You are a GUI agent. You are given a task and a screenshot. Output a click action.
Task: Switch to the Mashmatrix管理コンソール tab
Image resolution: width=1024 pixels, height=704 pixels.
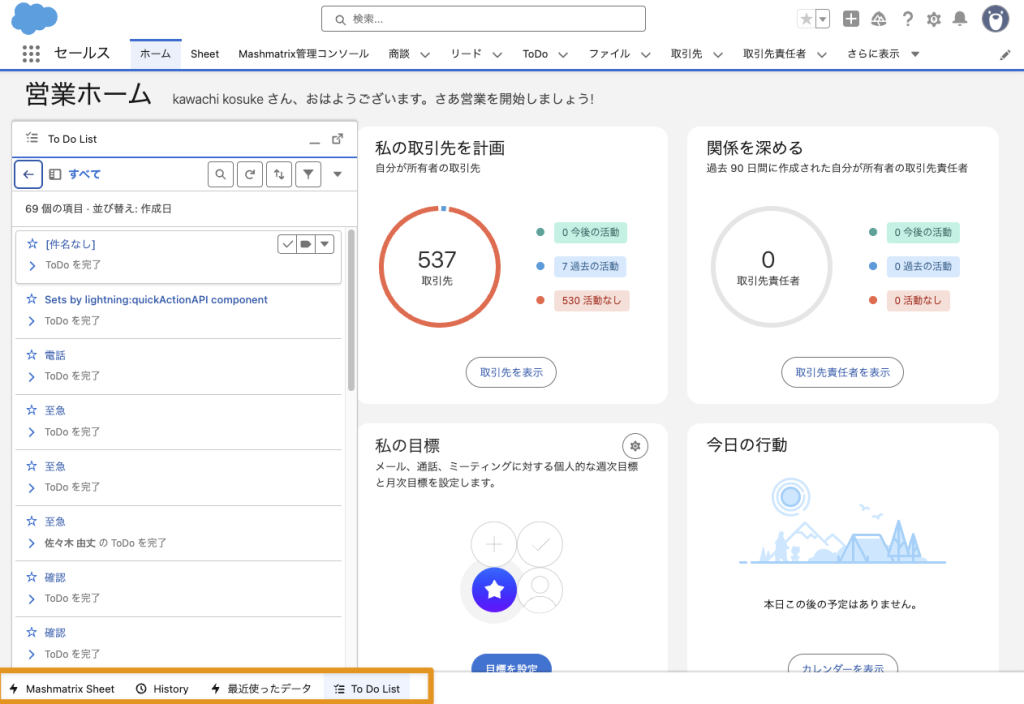pos(303,54)
